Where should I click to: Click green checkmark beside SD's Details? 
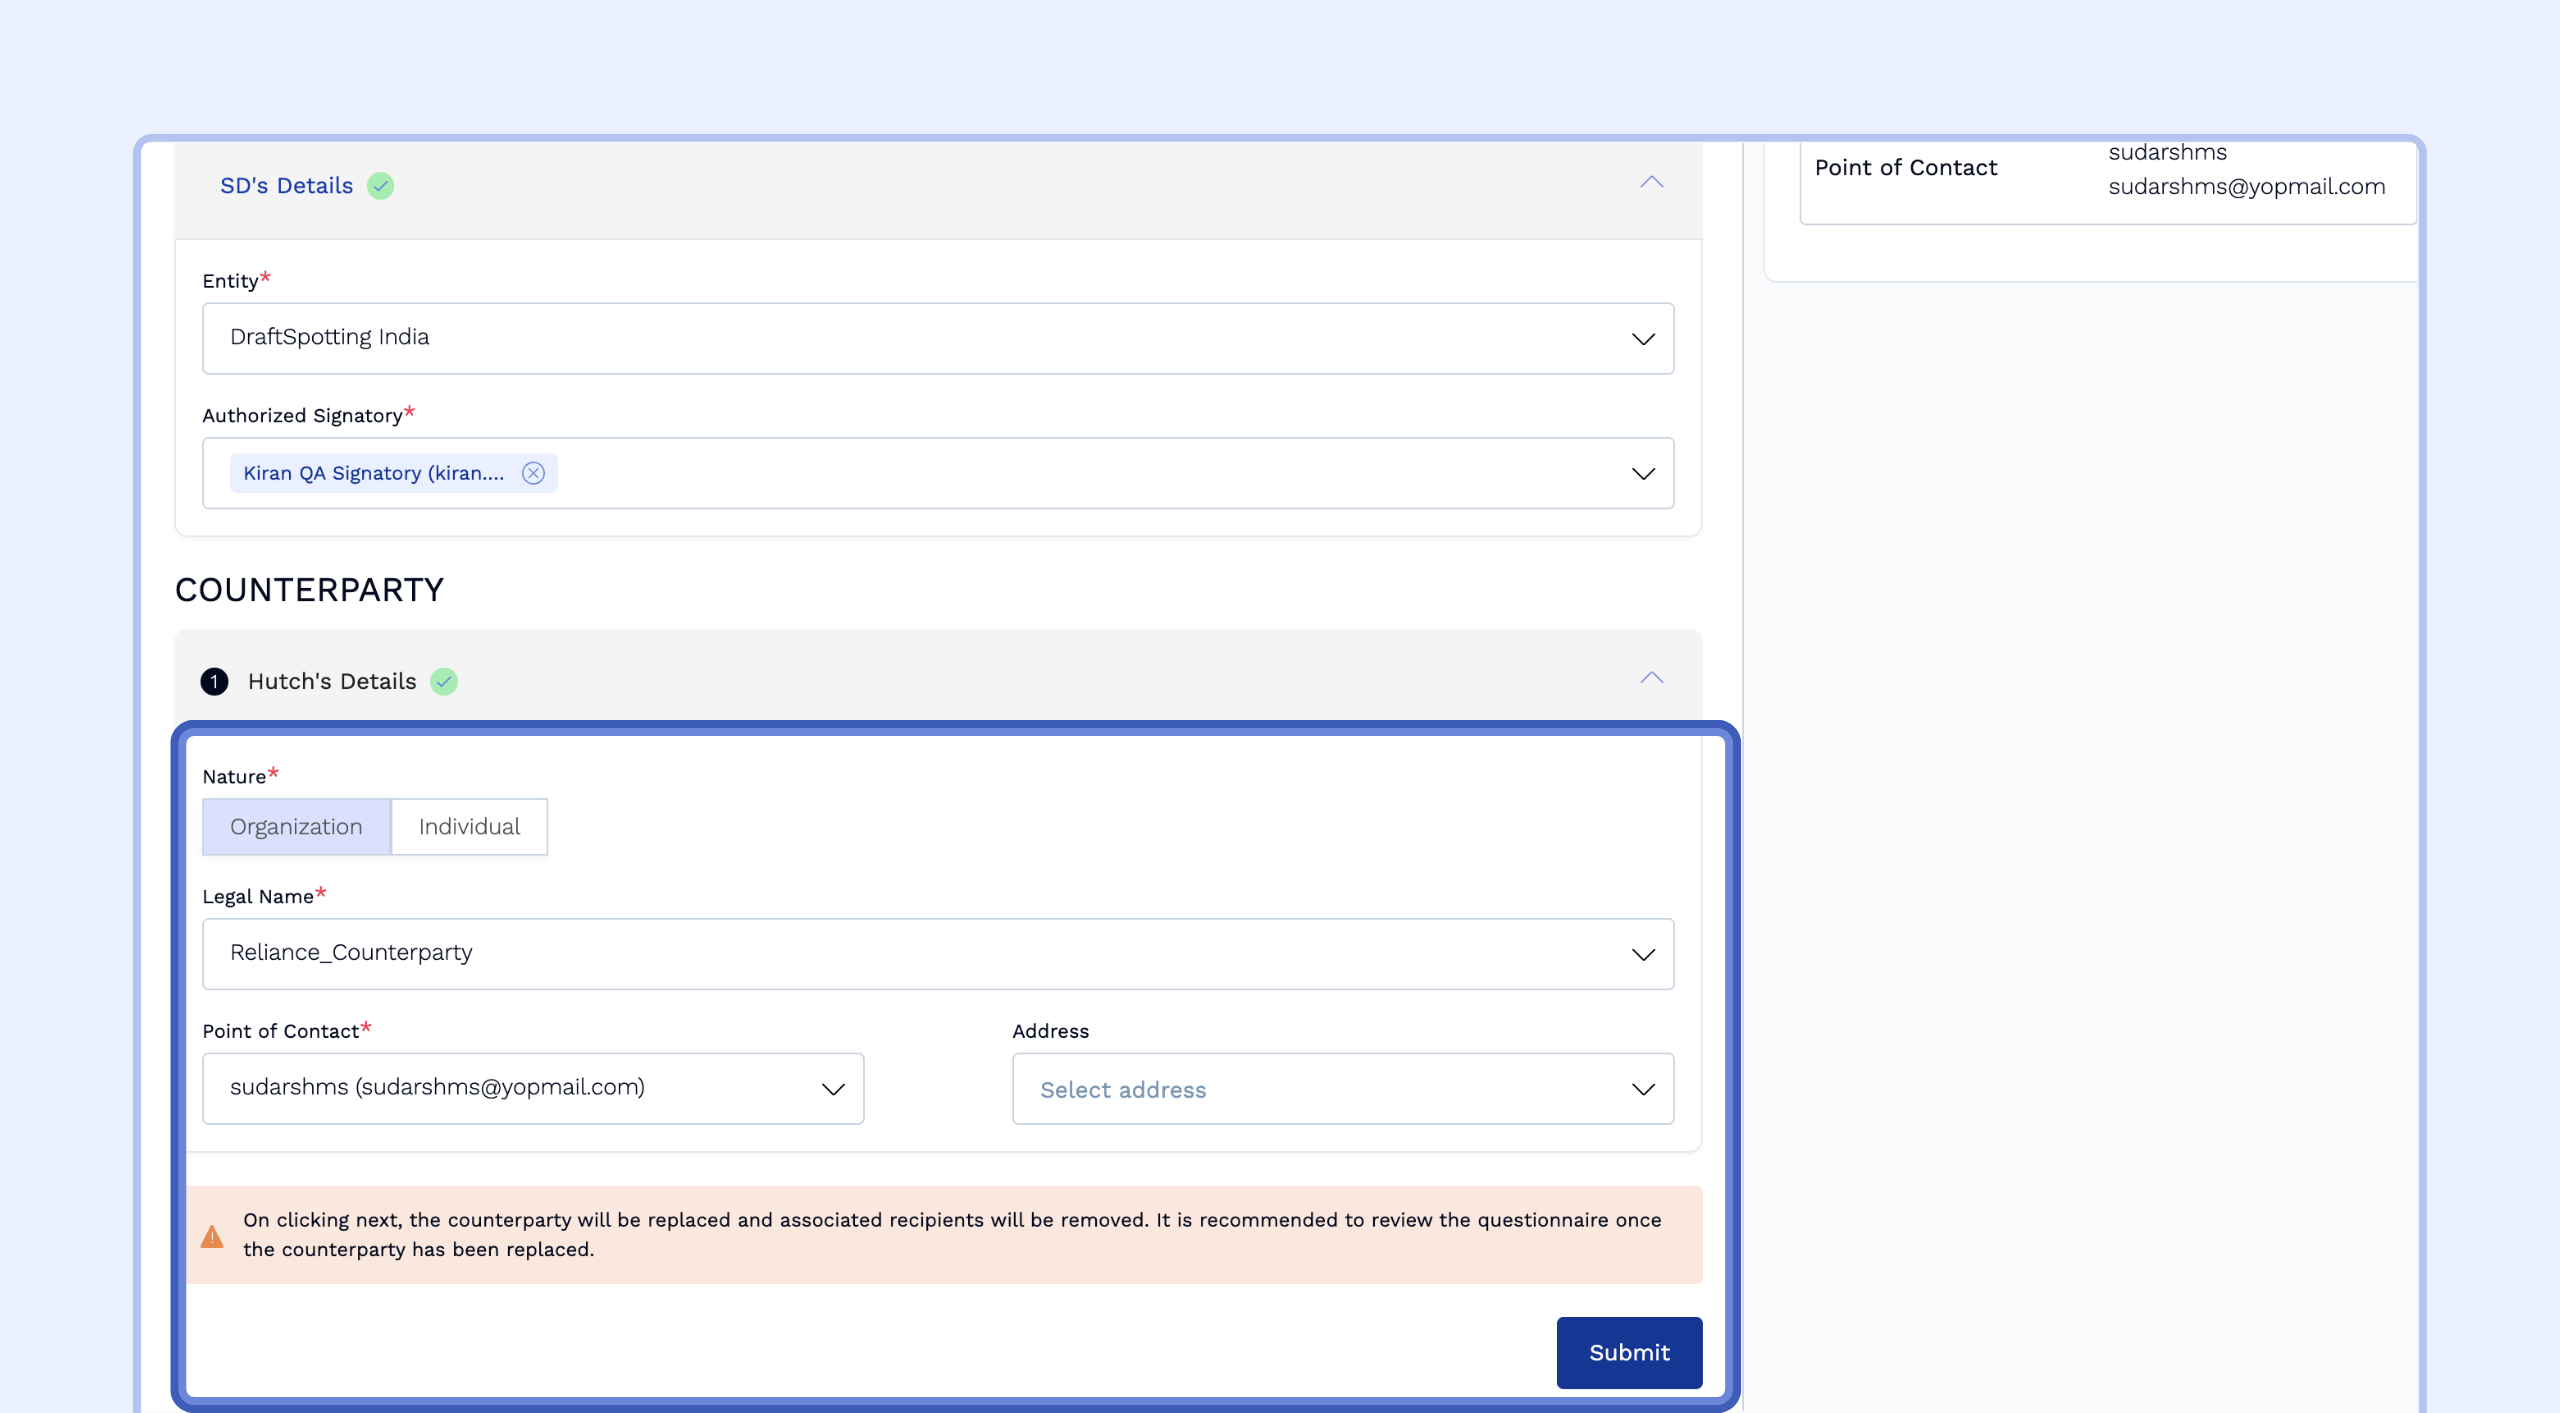pyautogui.click(x=380, y=186)
